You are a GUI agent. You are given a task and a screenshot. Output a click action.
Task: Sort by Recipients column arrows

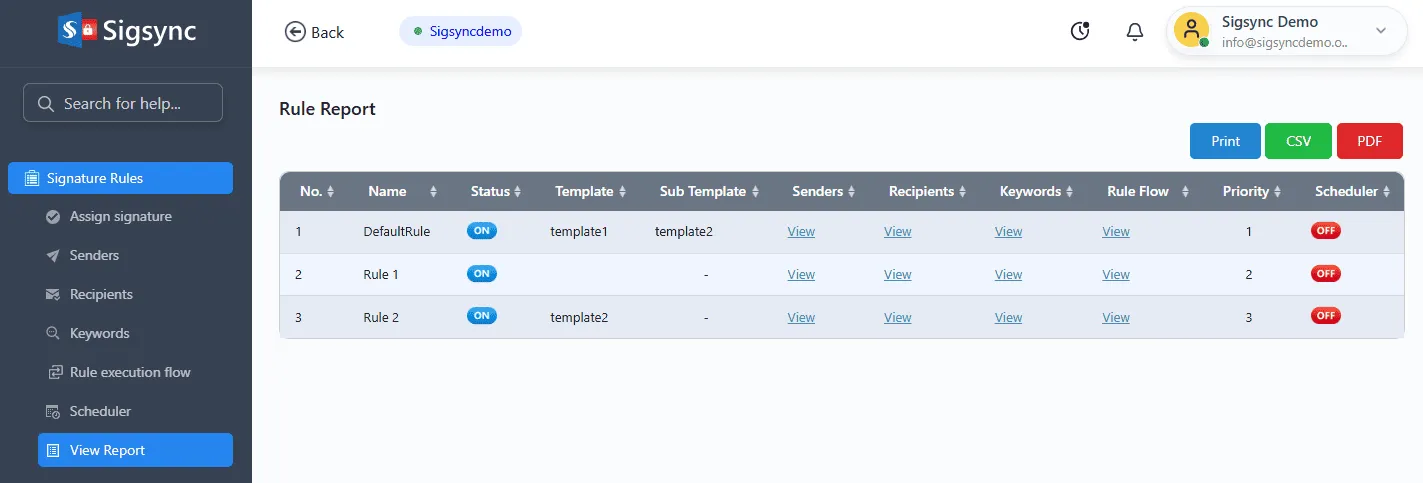click(x=963, y=191)
